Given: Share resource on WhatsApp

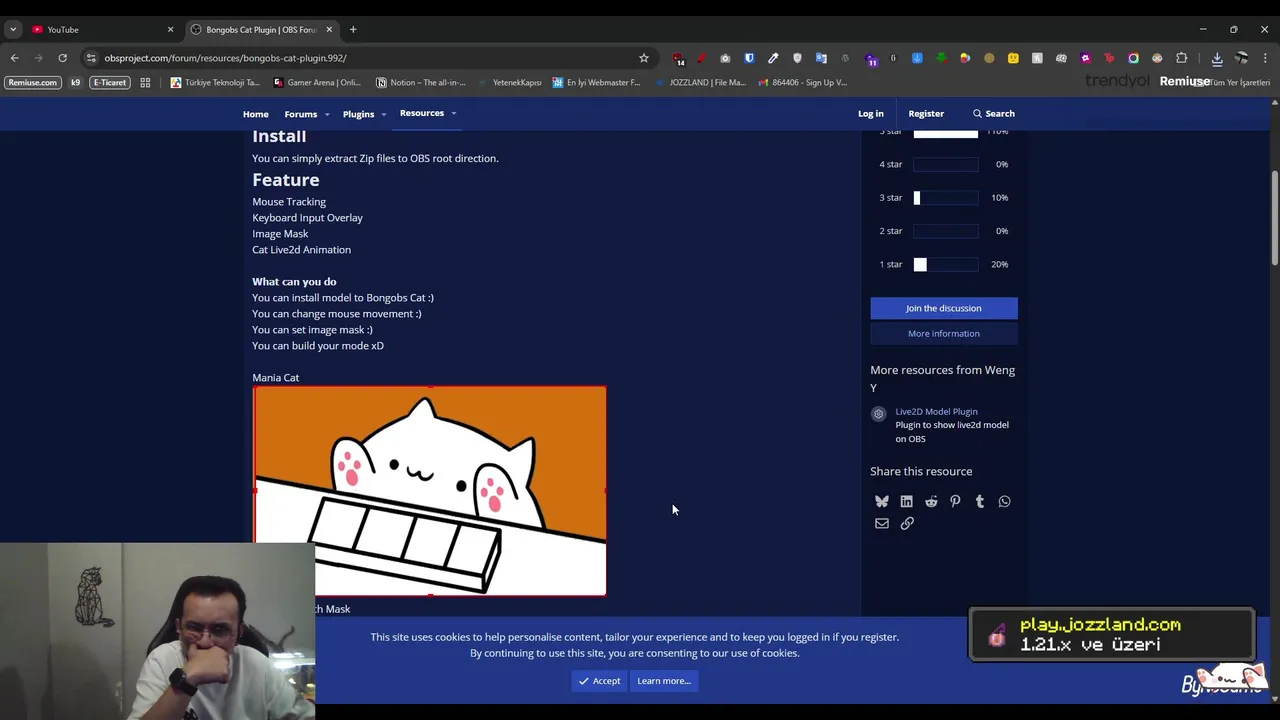Looking at the screenshot, I should pos(1004,502).
